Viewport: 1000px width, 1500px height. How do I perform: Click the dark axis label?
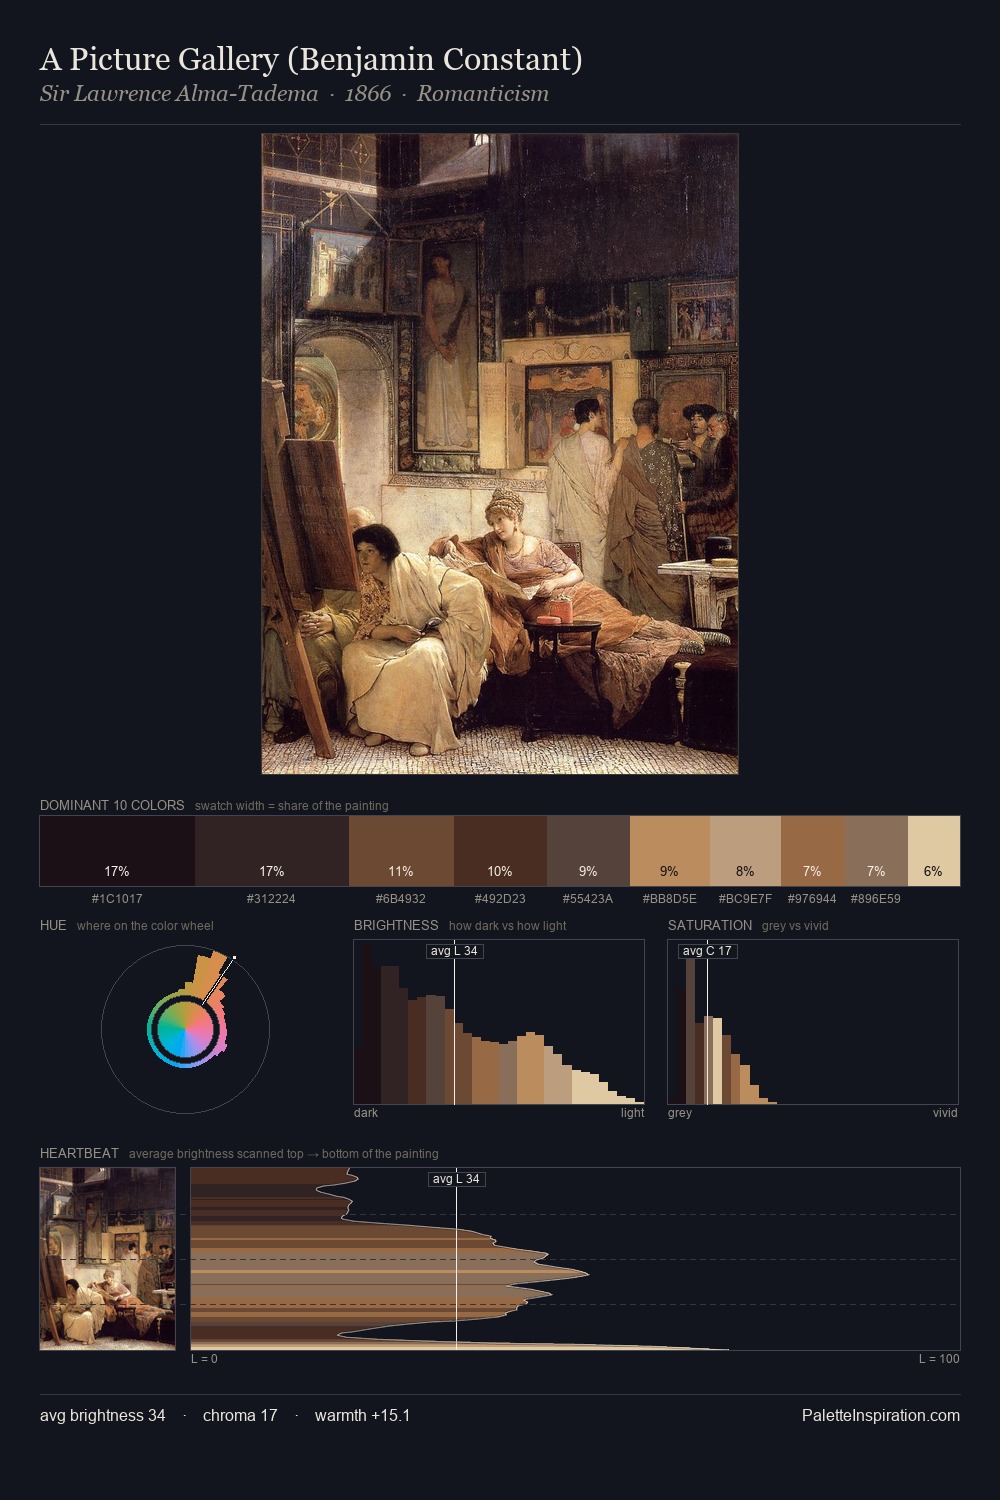pos(366,1113)
